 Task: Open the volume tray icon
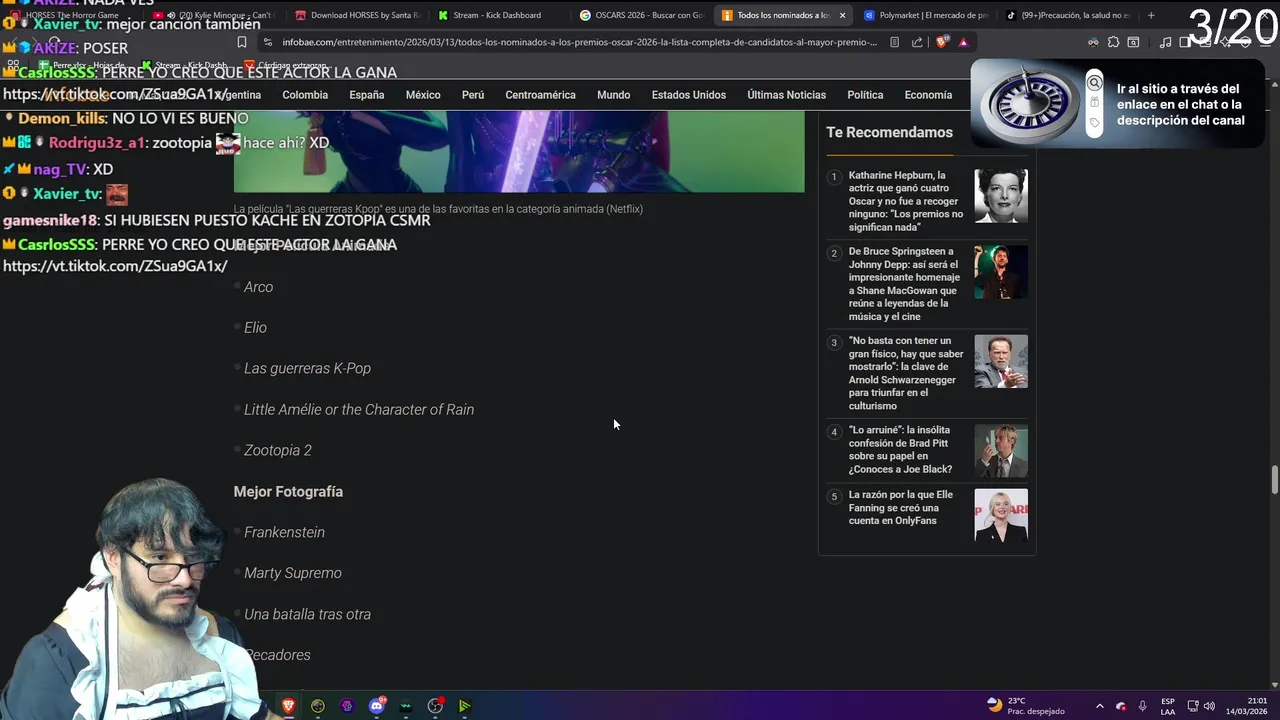click(x=1209, y=706)
